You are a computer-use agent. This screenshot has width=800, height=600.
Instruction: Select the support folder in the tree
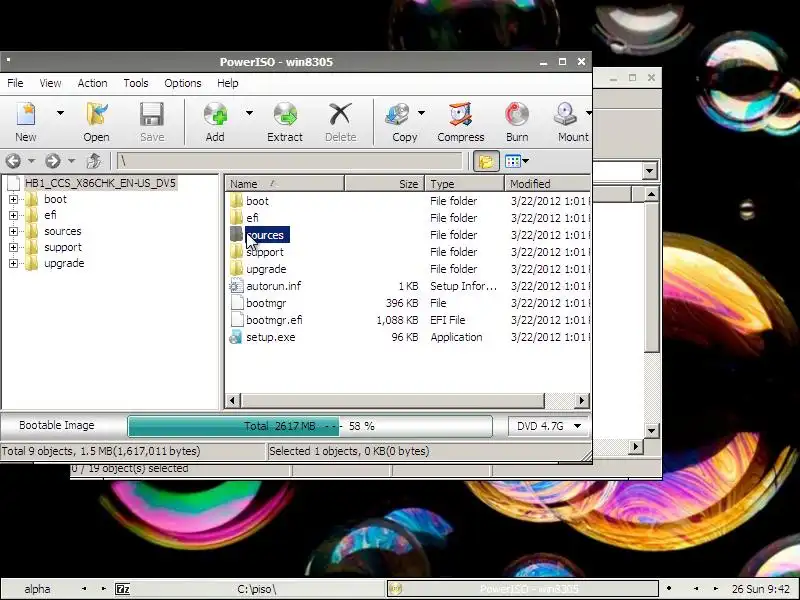coord(63,247)
